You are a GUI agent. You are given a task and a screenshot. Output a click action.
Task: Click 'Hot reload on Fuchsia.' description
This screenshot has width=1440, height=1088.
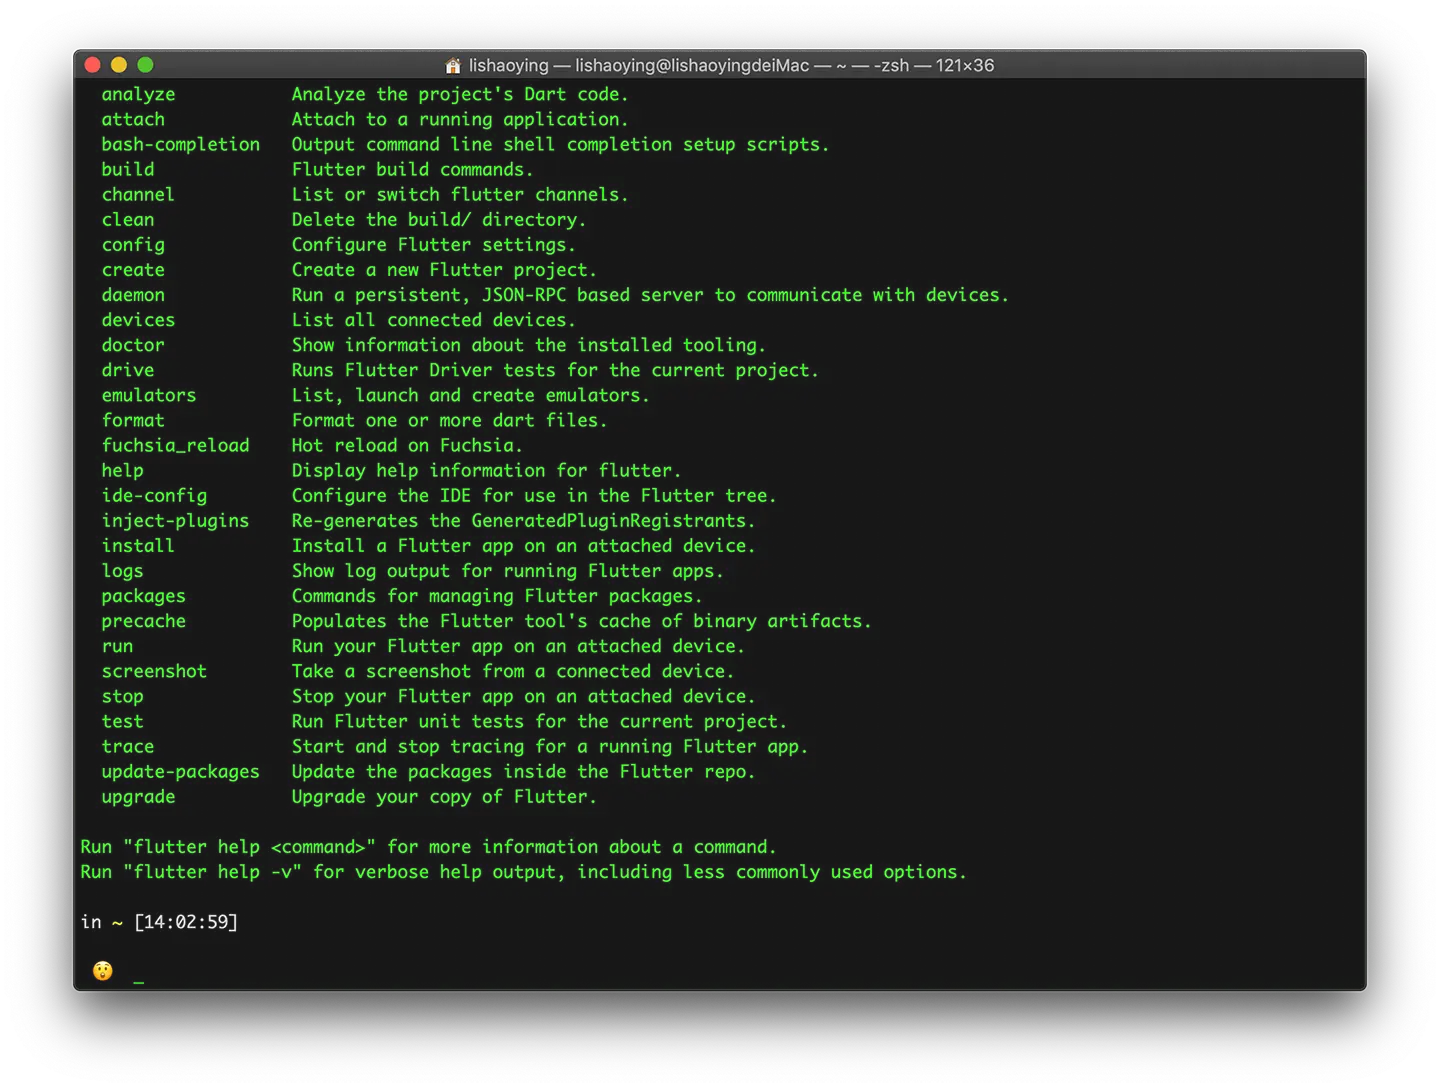[x=407, y=445]
